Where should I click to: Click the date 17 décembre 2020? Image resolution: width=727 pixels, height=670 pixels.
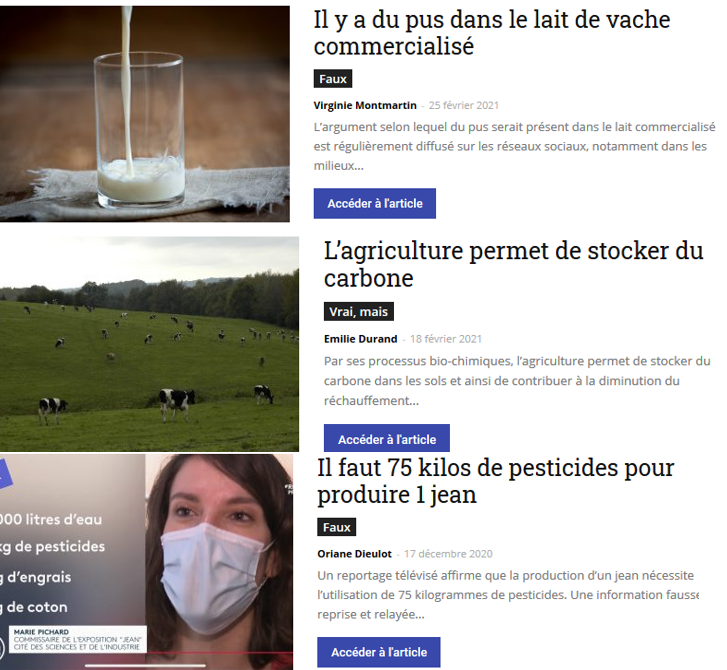click(448, 554)
